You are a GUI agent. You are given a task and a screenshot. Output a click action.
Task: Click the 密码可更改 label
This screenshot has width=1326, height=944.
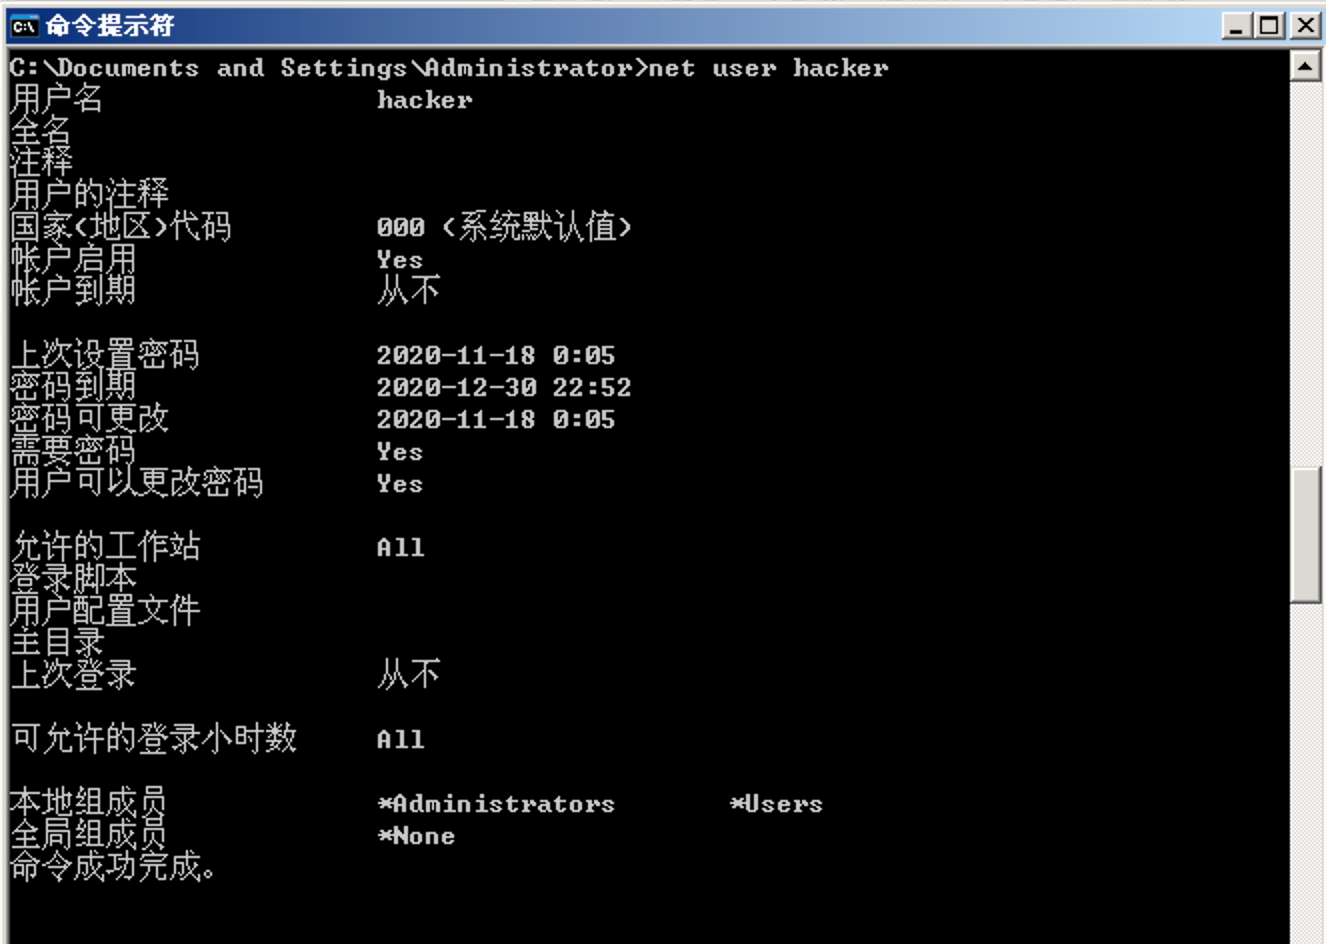89,419
